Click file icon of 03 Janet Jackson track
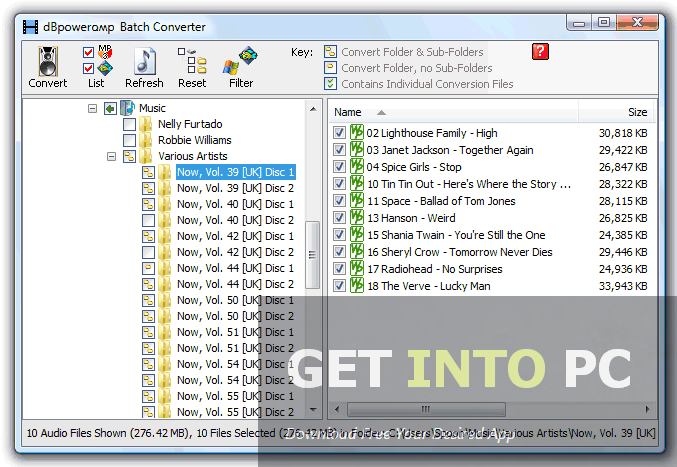The image size is (677, 467). click(357, 150)
